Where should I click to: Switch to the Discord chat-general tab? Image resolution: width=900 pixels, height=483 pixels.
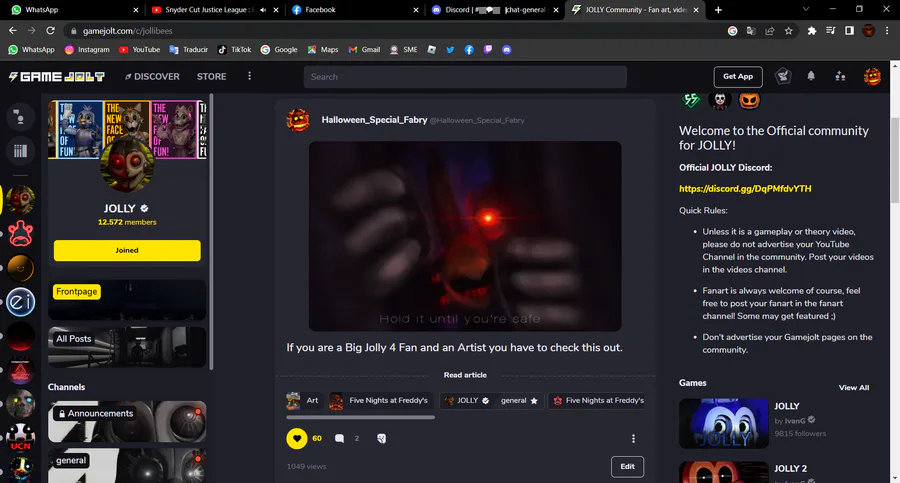coord(495,10)
